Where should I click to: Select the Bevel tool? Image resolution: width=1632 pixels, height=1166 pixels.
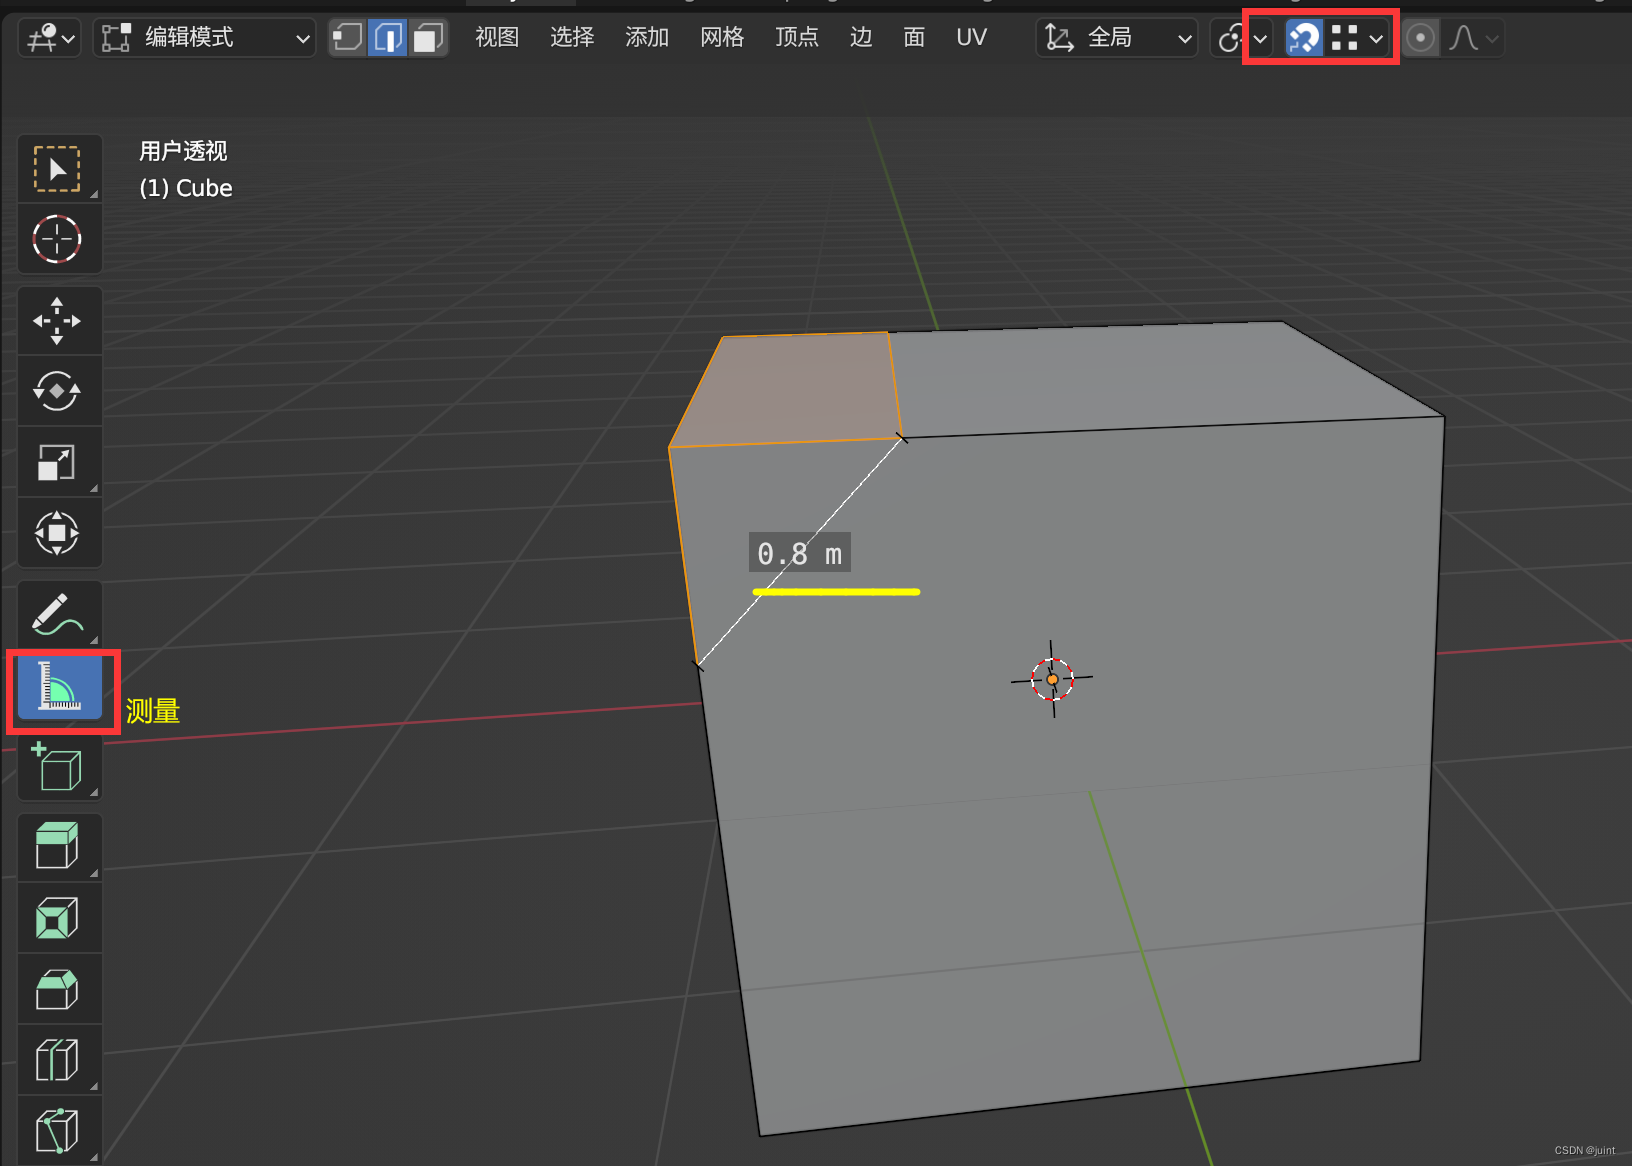point(58,989)
